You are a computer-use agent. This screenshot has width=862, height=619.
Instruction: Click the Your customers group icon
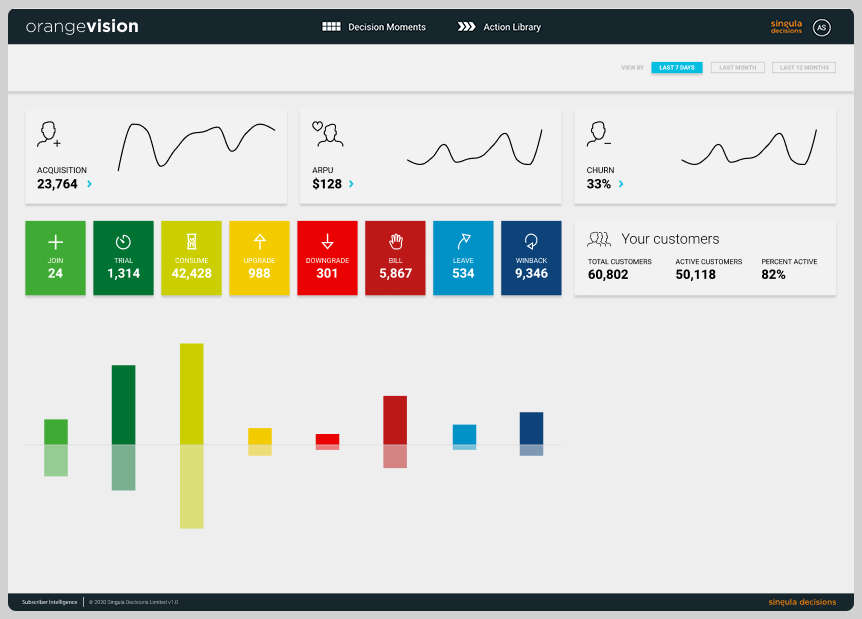(x=599, y=239)
